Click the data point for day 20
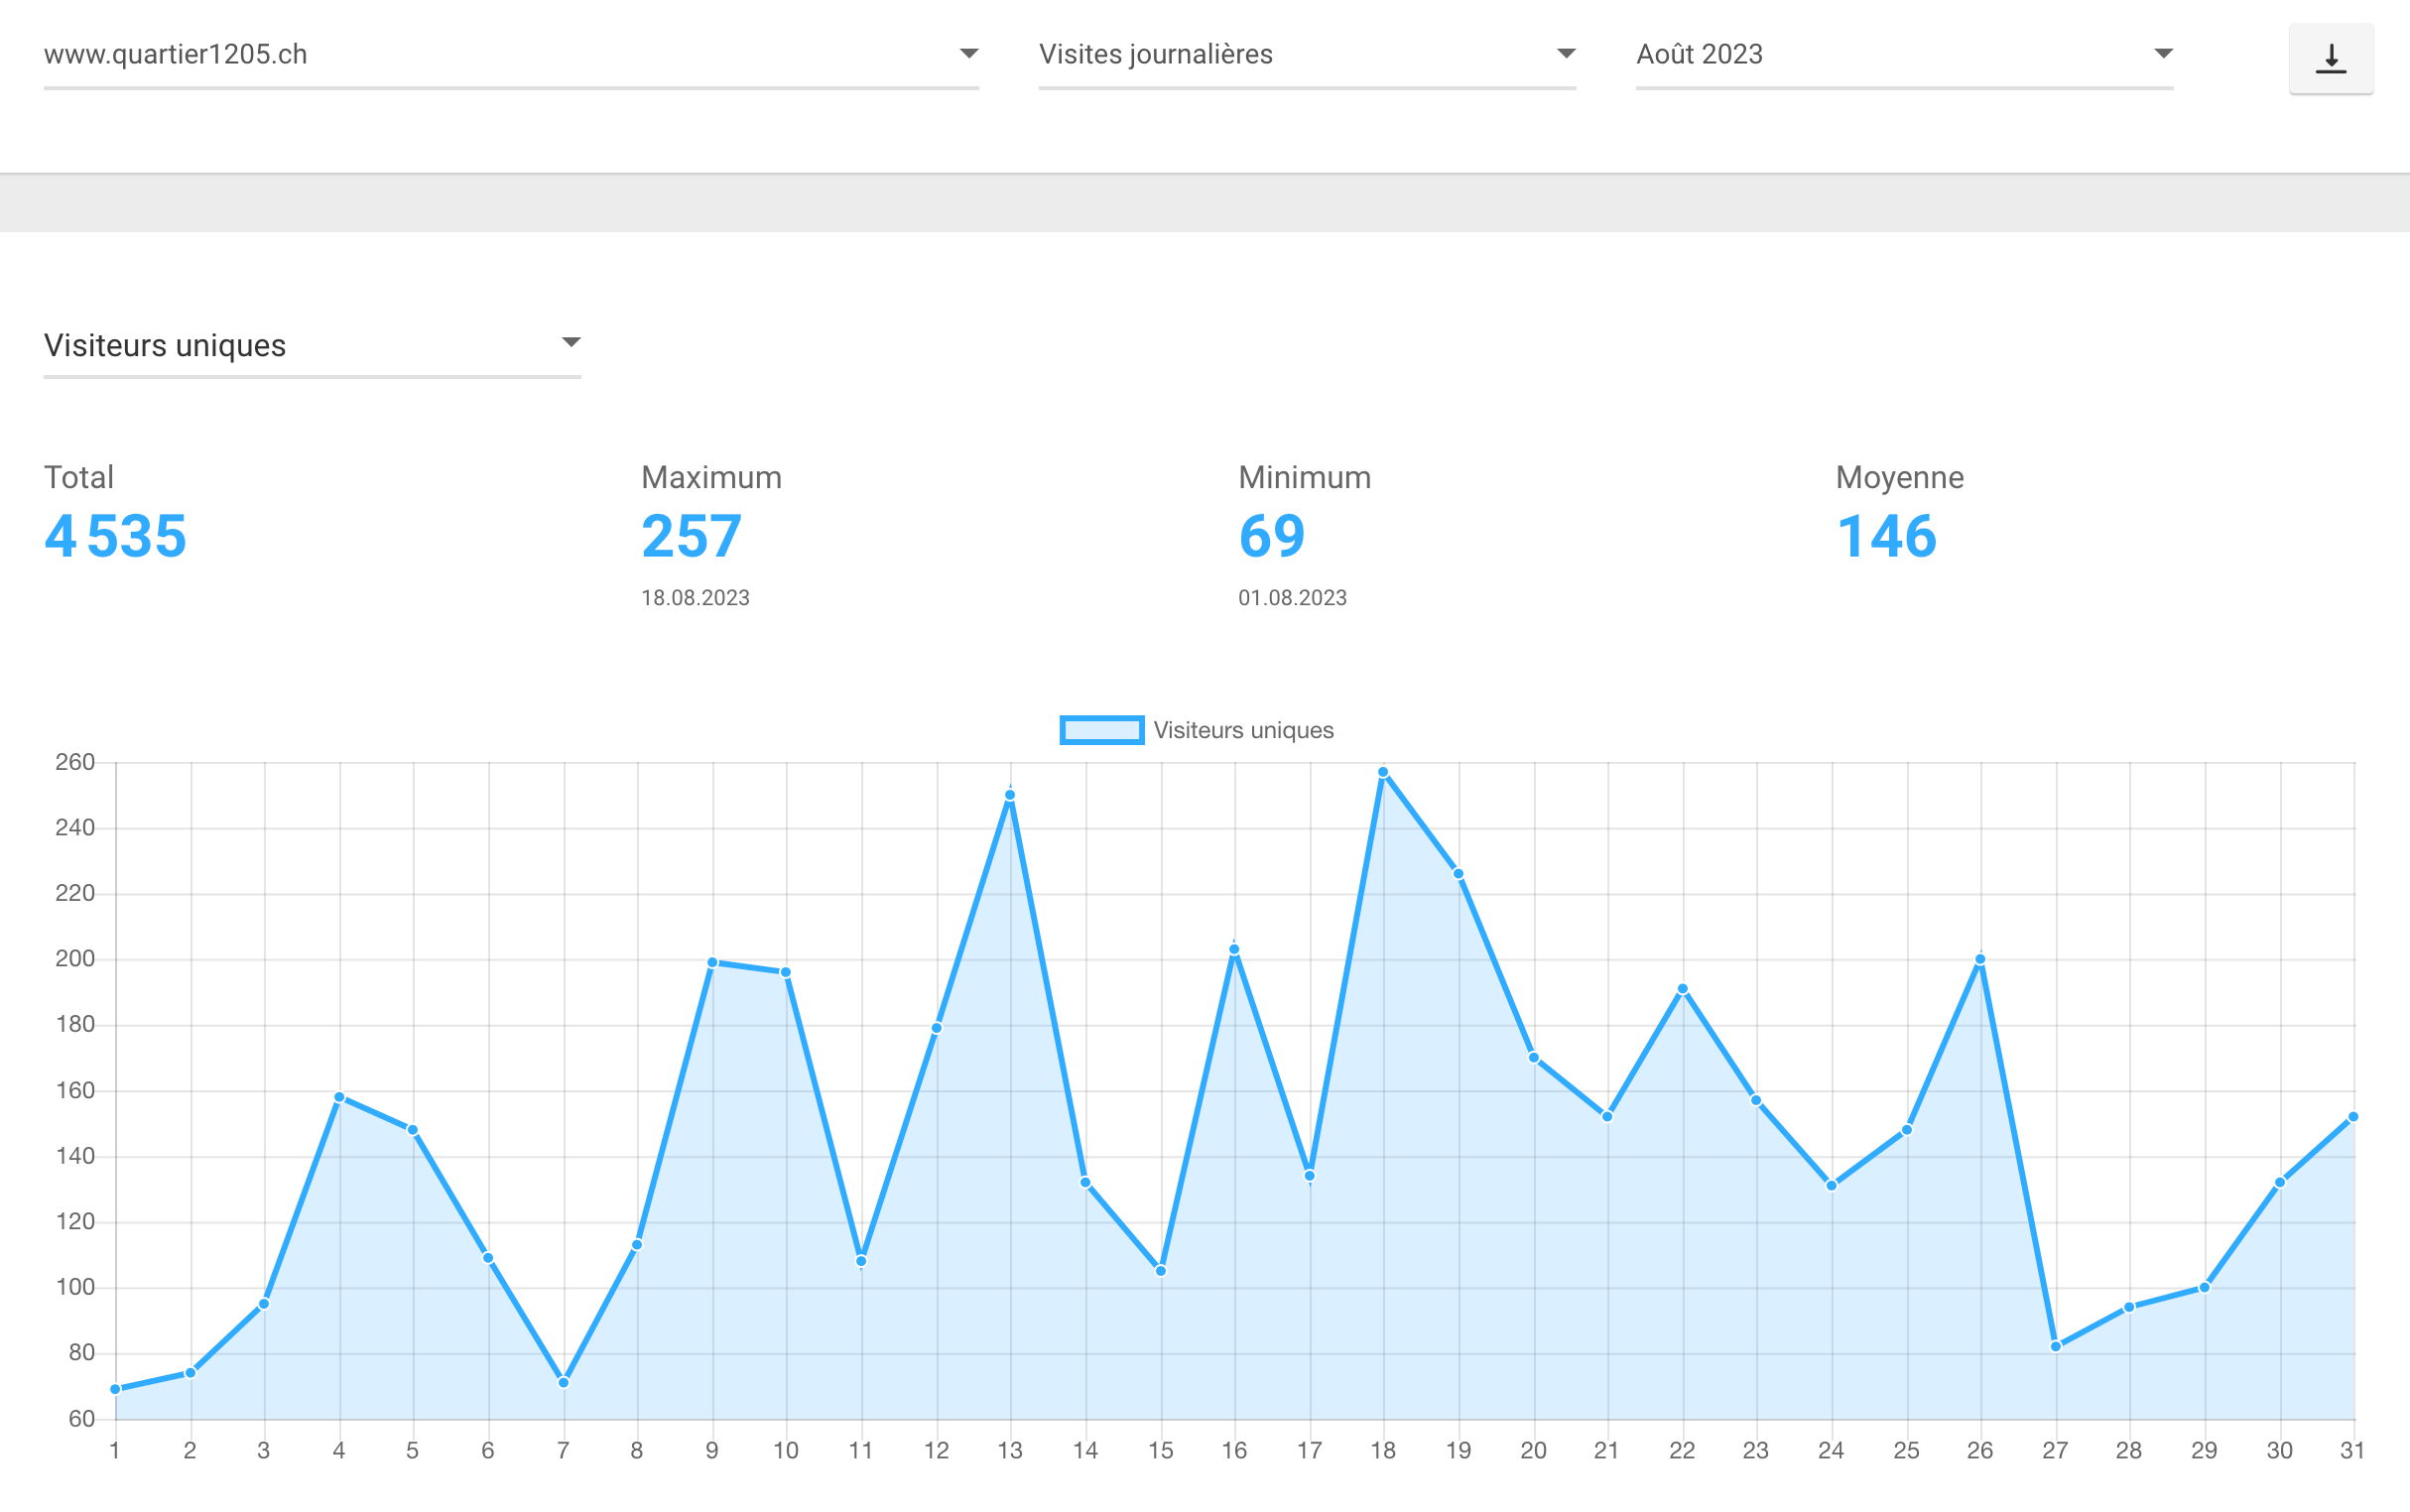Image resolution: width=2410 pixels, height=1512 pixels. (x=1533, y=1058)
